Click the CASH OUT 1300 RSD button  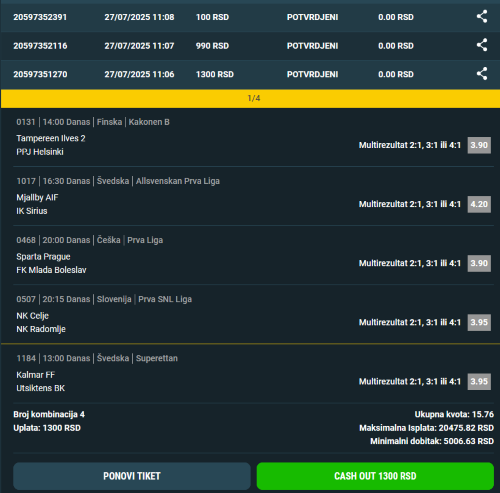coord(375,476)
